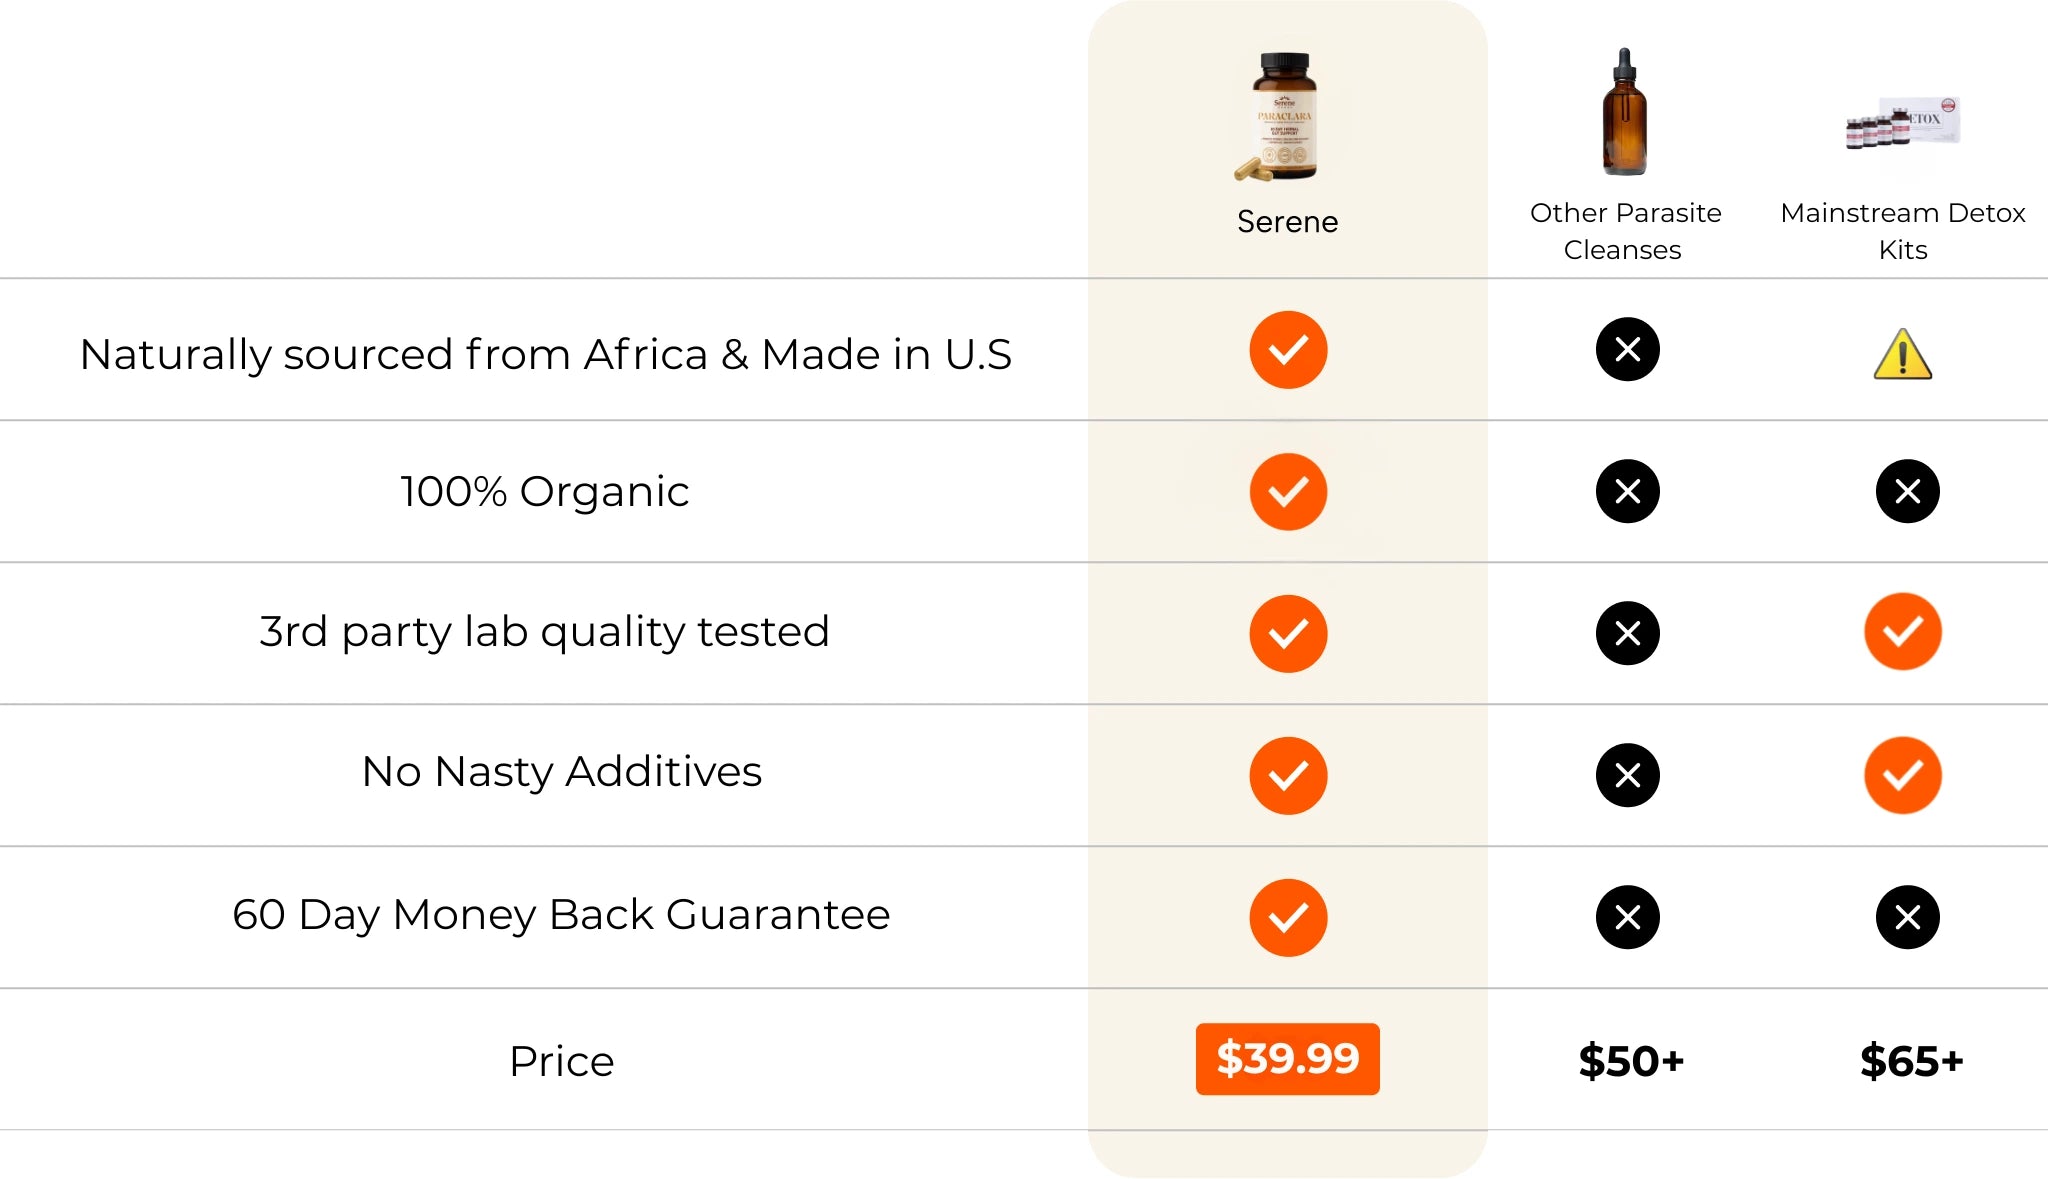Image resolution: width=2048 pixels, height=1179 pixels.
Task: Click the $50+ price text
Action: 1631,1061
